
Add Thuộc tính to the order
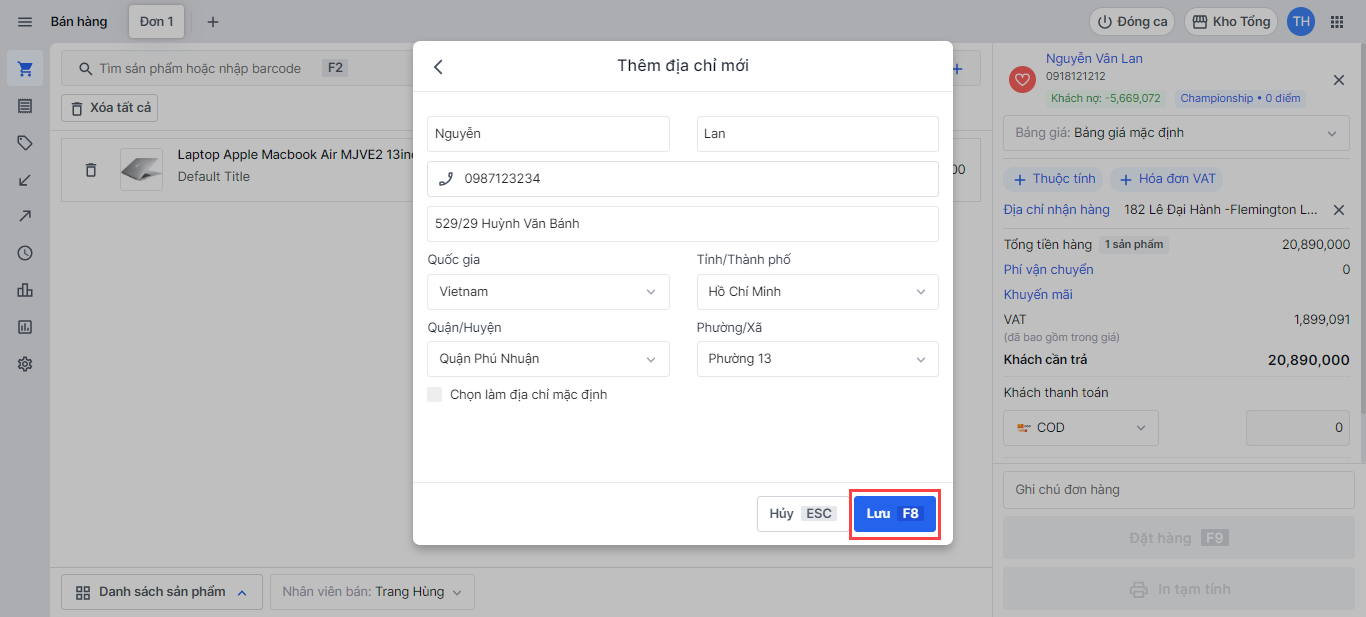coord(1054,179)
